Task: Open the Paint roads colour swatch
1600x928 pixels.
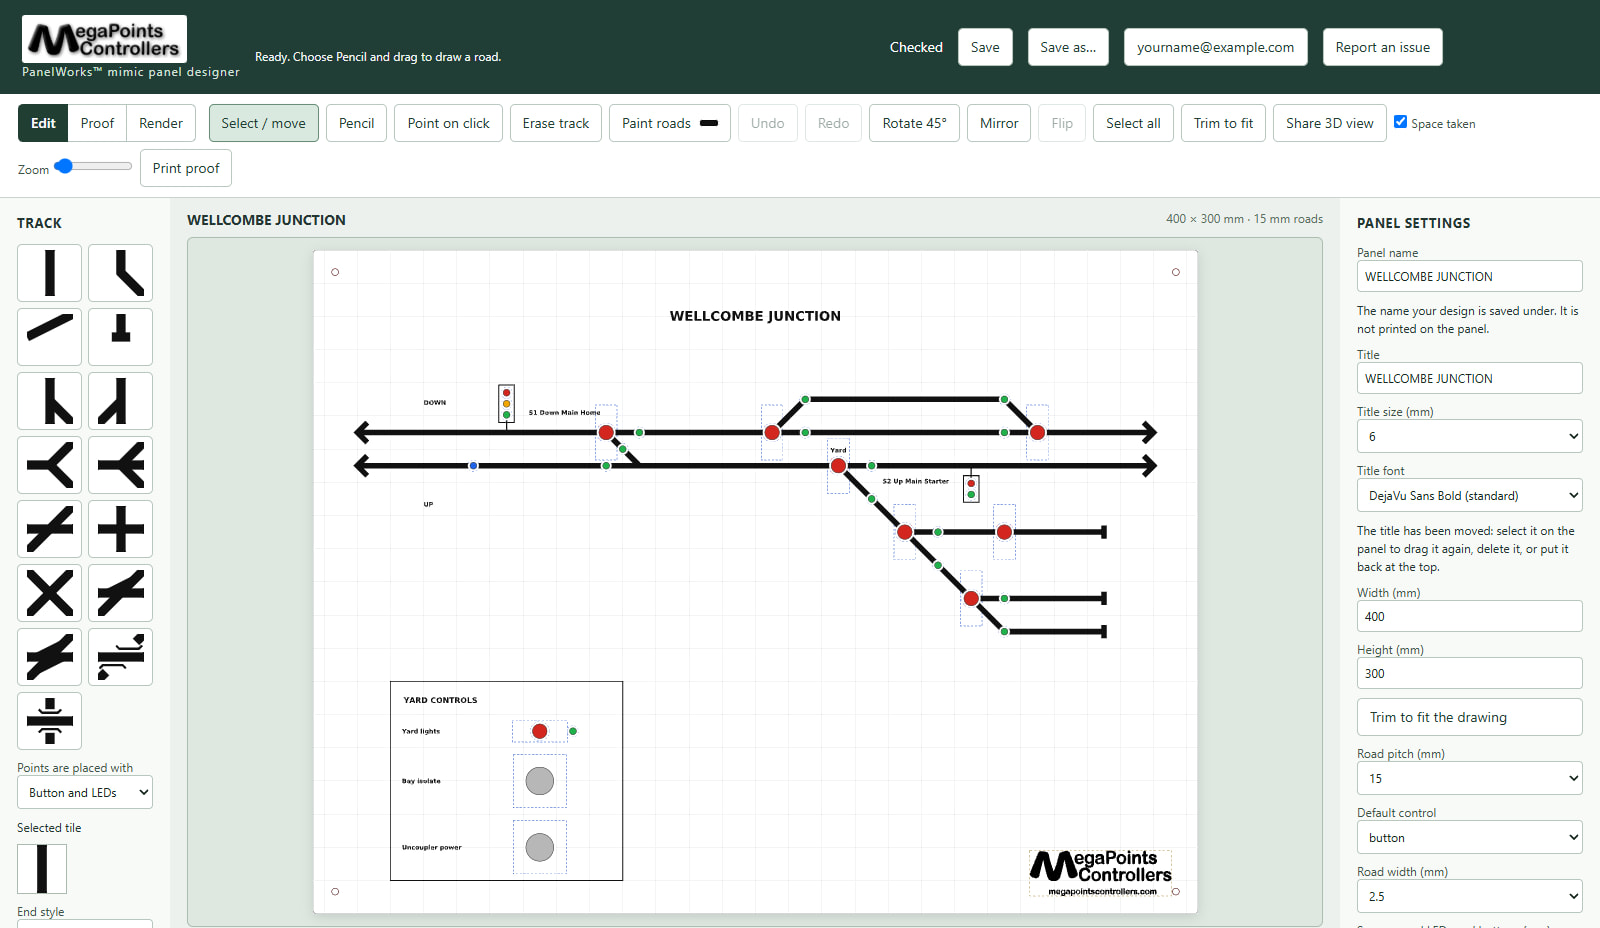Action: point(709,123)
